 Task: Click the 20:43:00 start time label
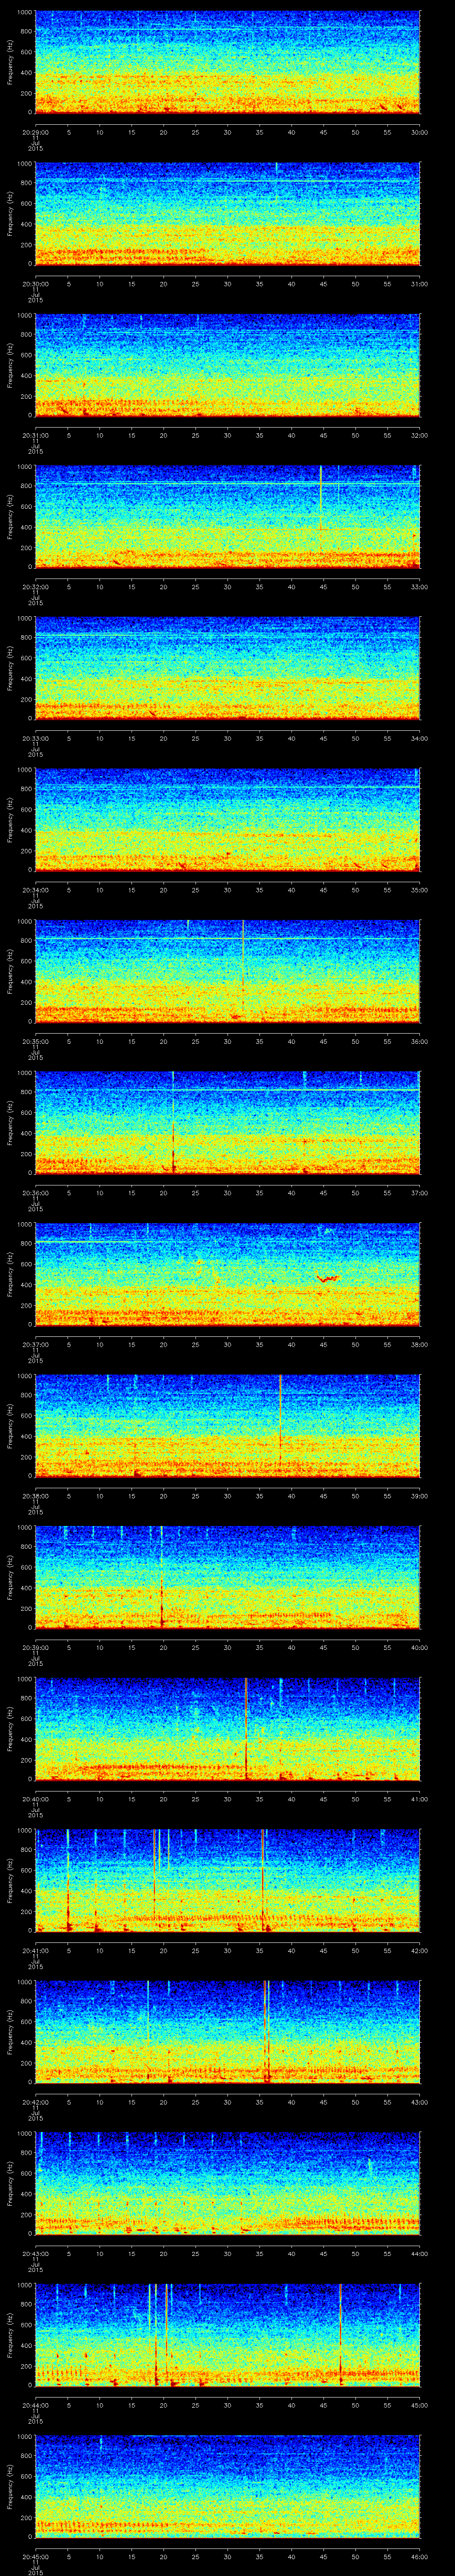(x=35, y=2253)
